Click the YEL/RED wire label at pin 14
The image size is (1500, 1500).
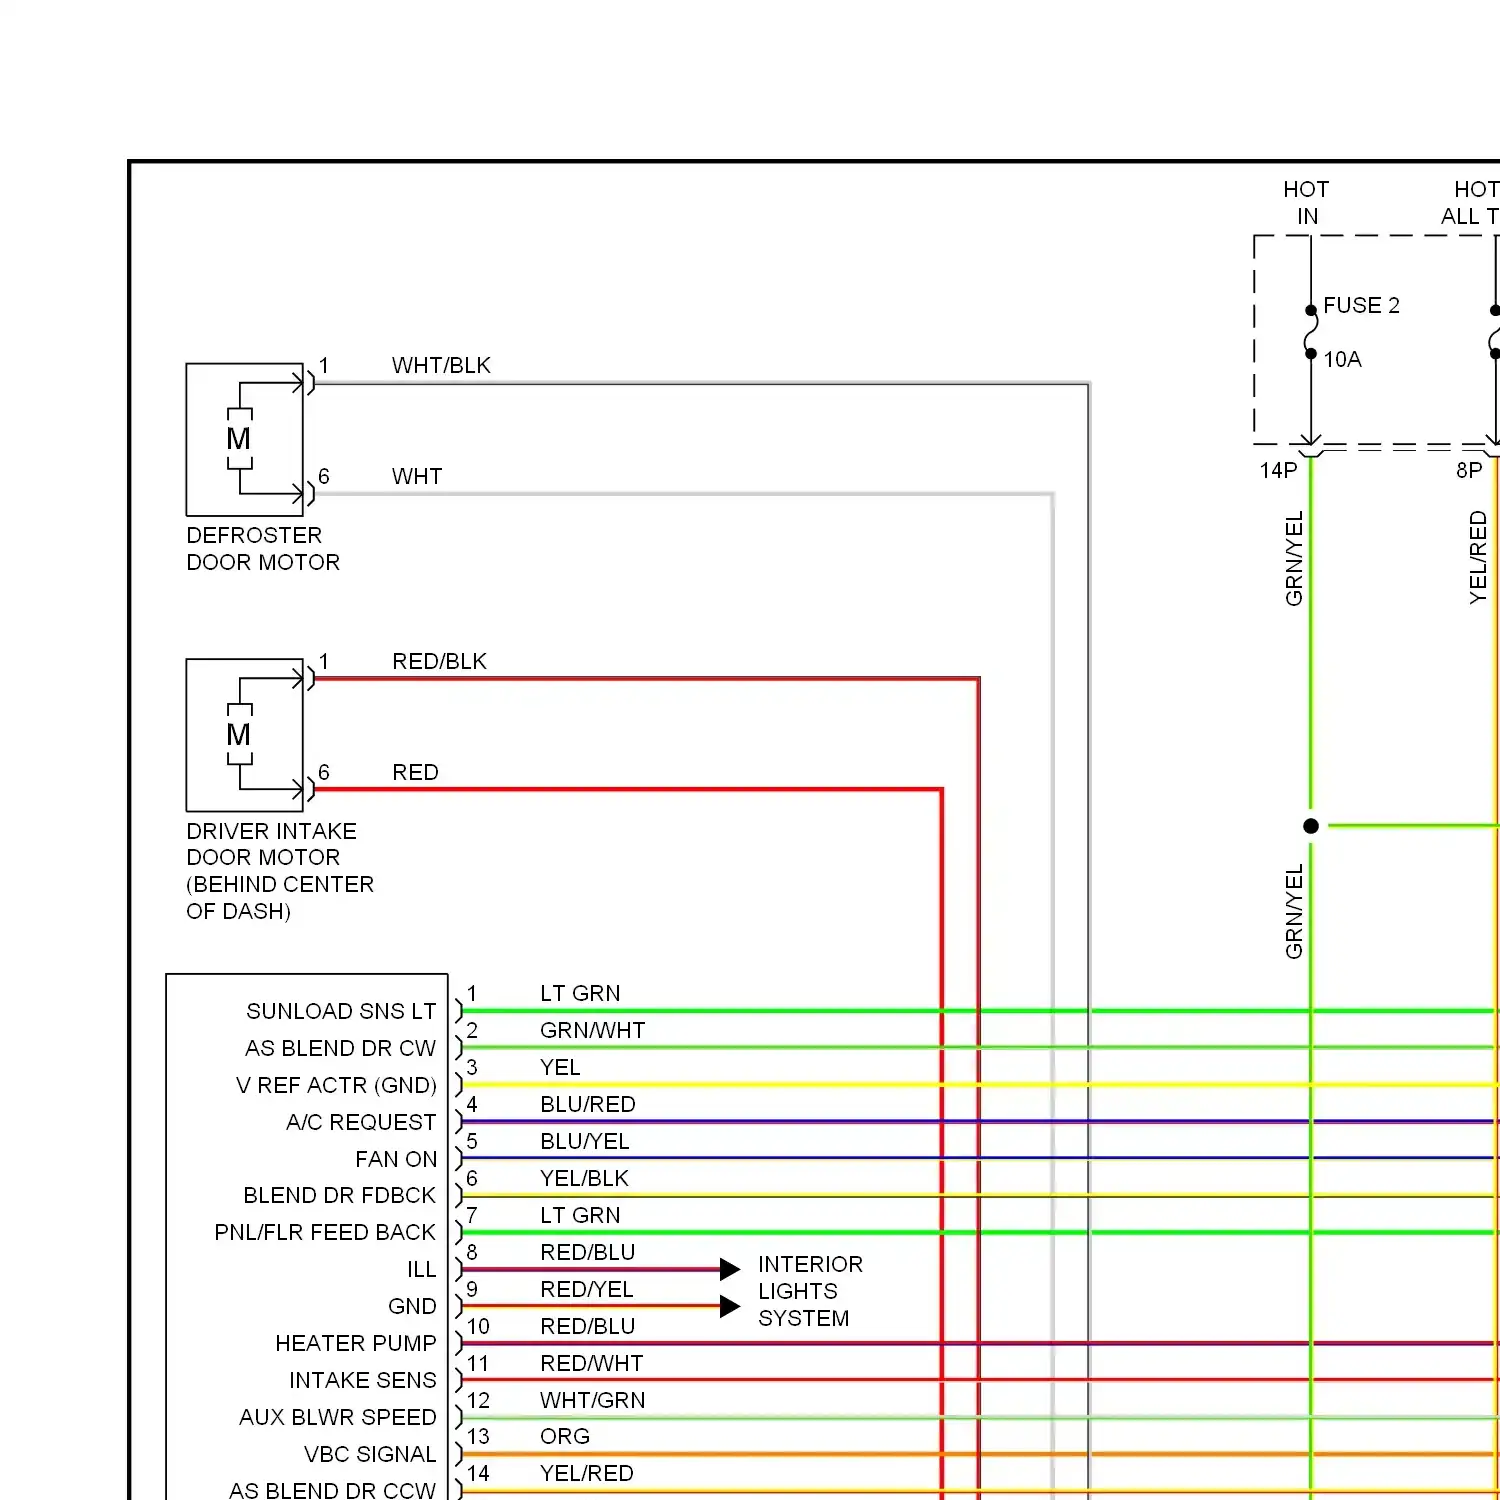tap(587, 1473)
